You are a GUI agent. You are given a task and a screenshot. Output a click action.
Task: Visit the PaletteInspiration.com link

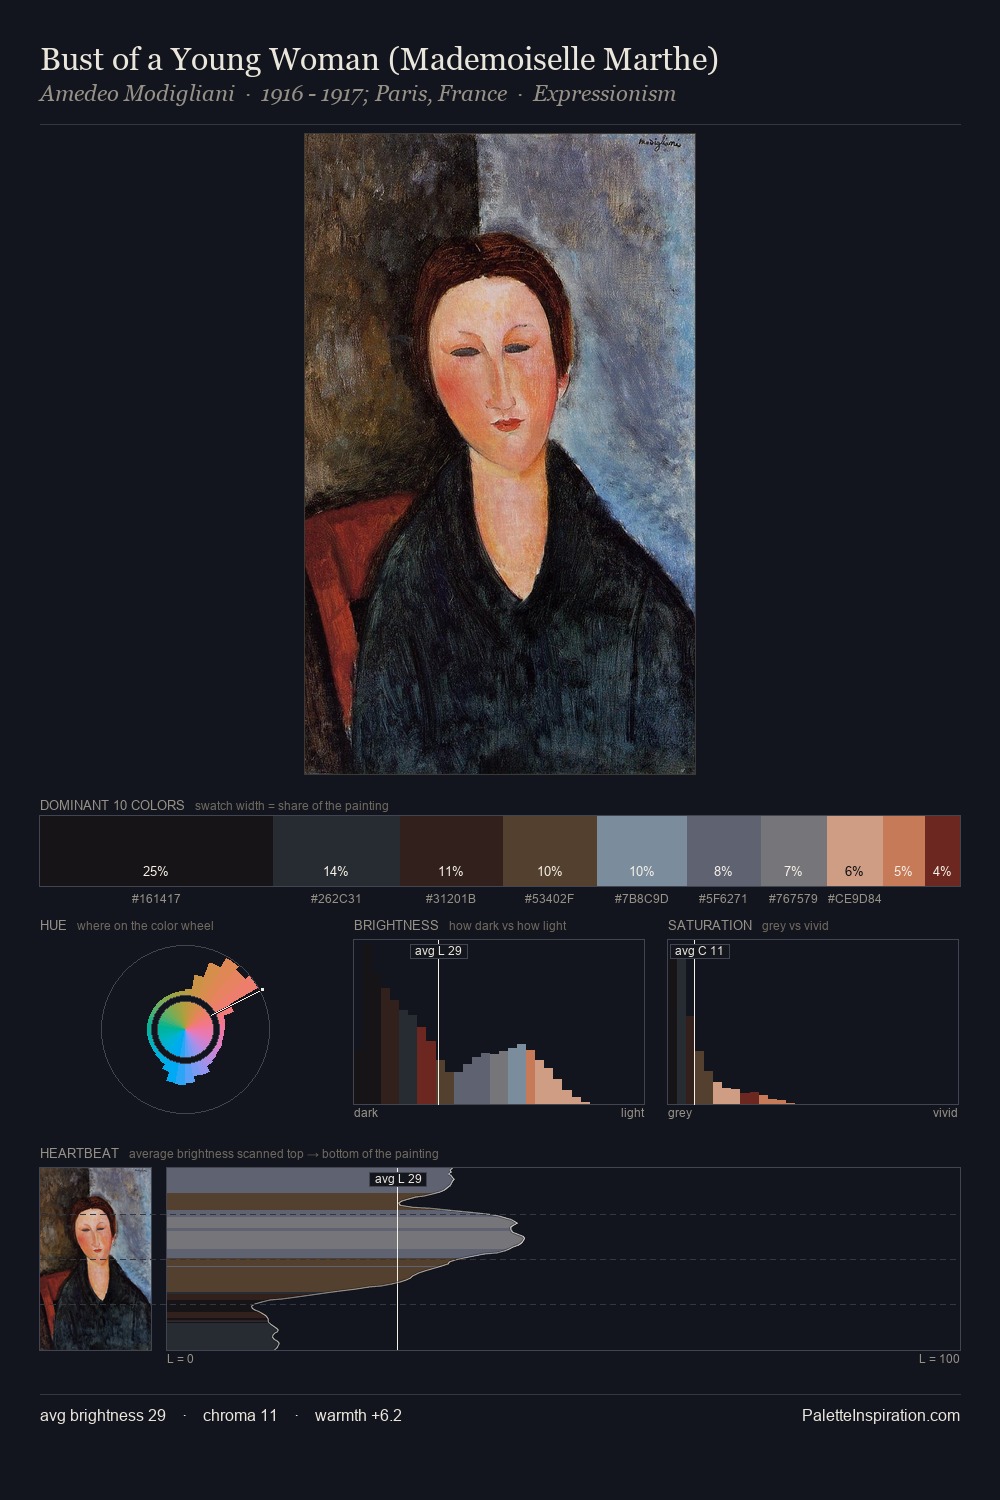pyautogui.click(x=881, y=1415)
